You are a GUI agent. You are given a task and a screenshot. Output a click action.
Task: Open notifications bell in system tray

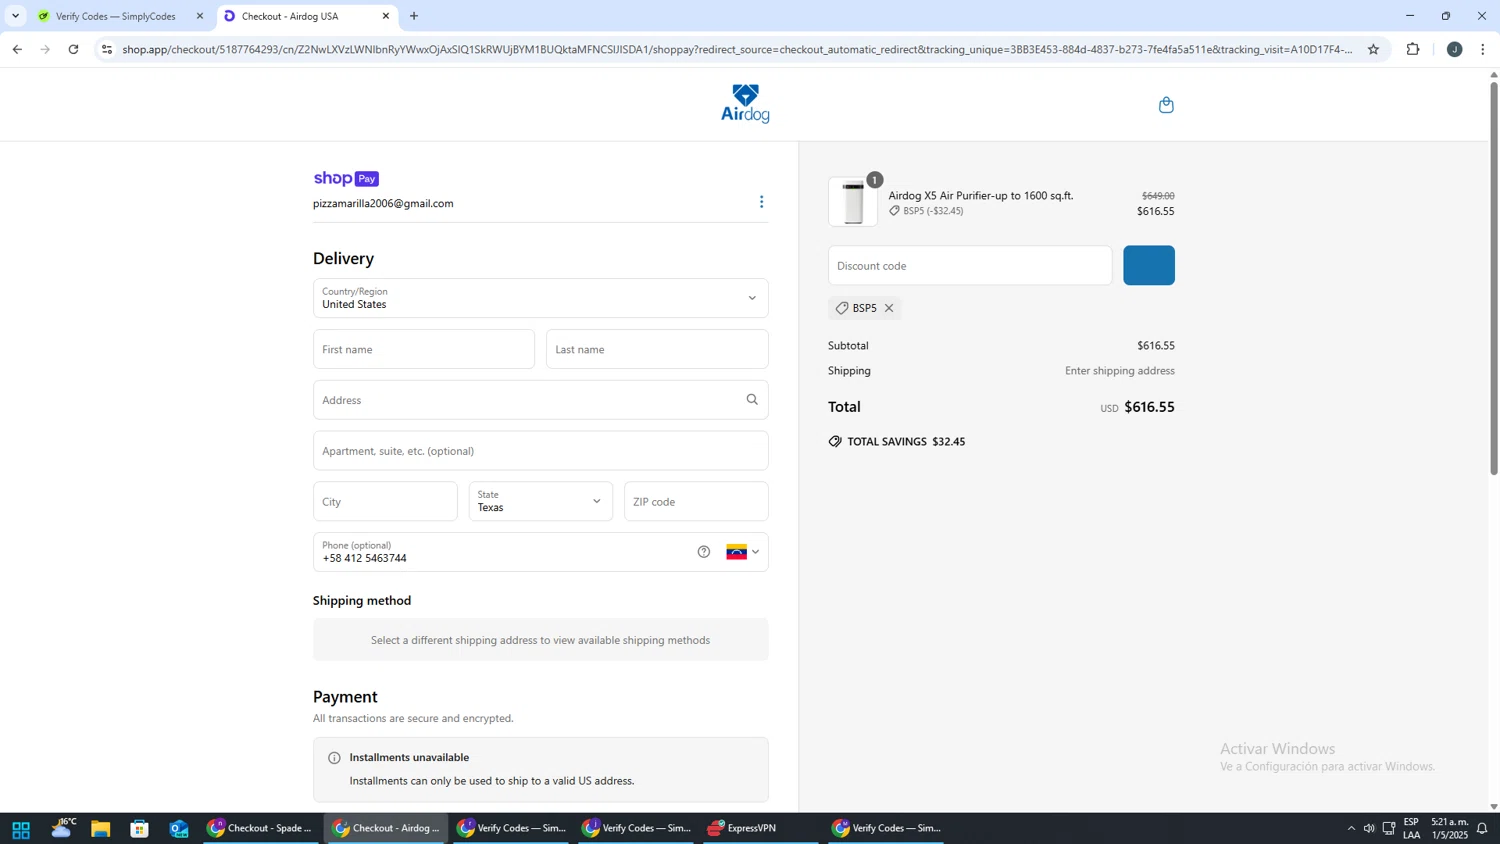tap(1482, 829)
